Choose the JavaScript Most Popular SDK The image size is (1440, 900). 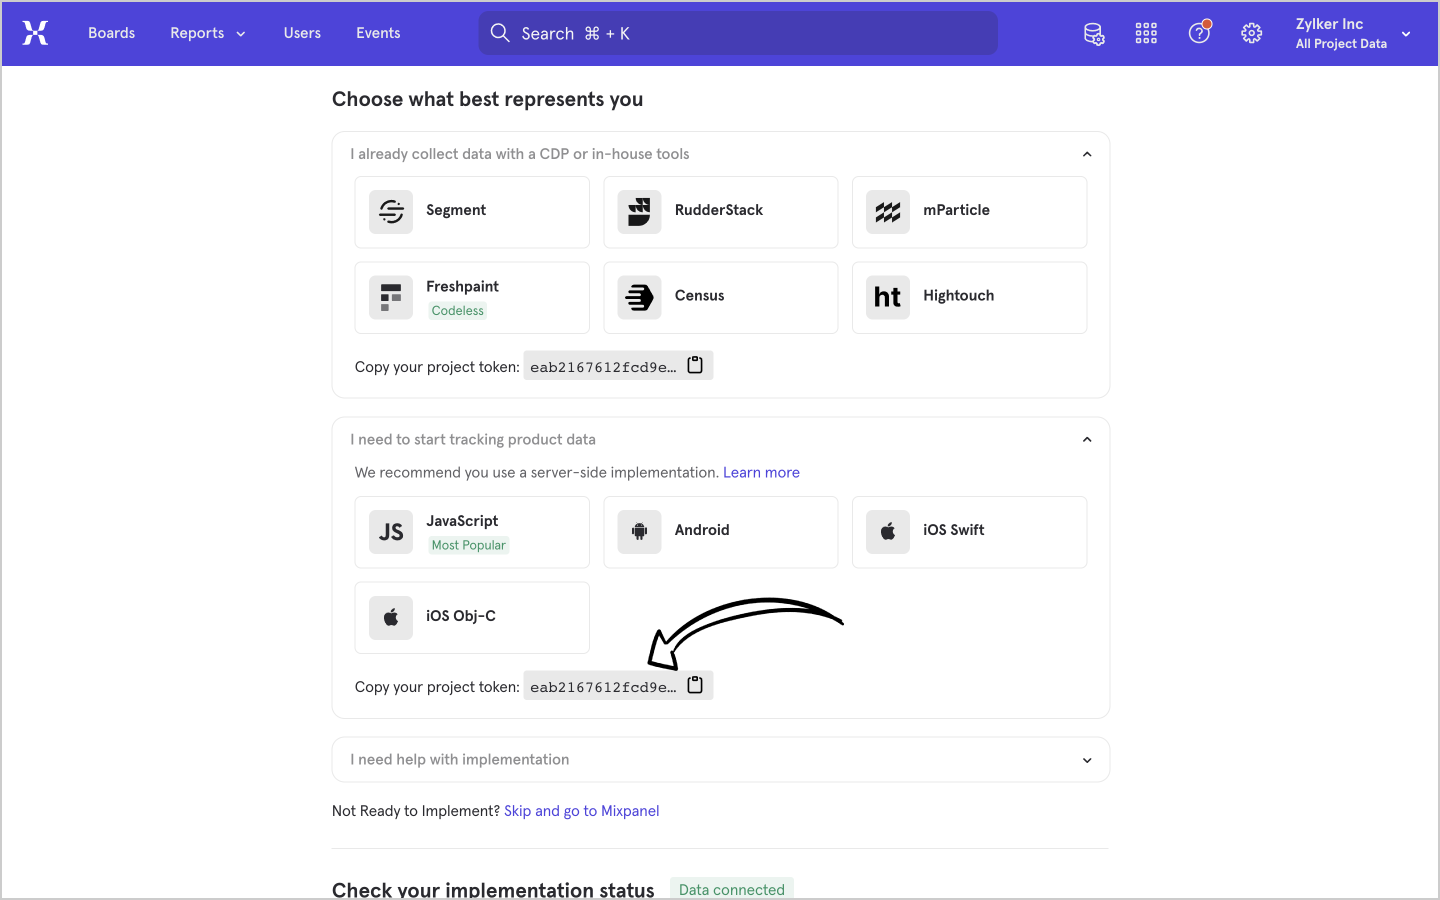click(x=472, y=532)
